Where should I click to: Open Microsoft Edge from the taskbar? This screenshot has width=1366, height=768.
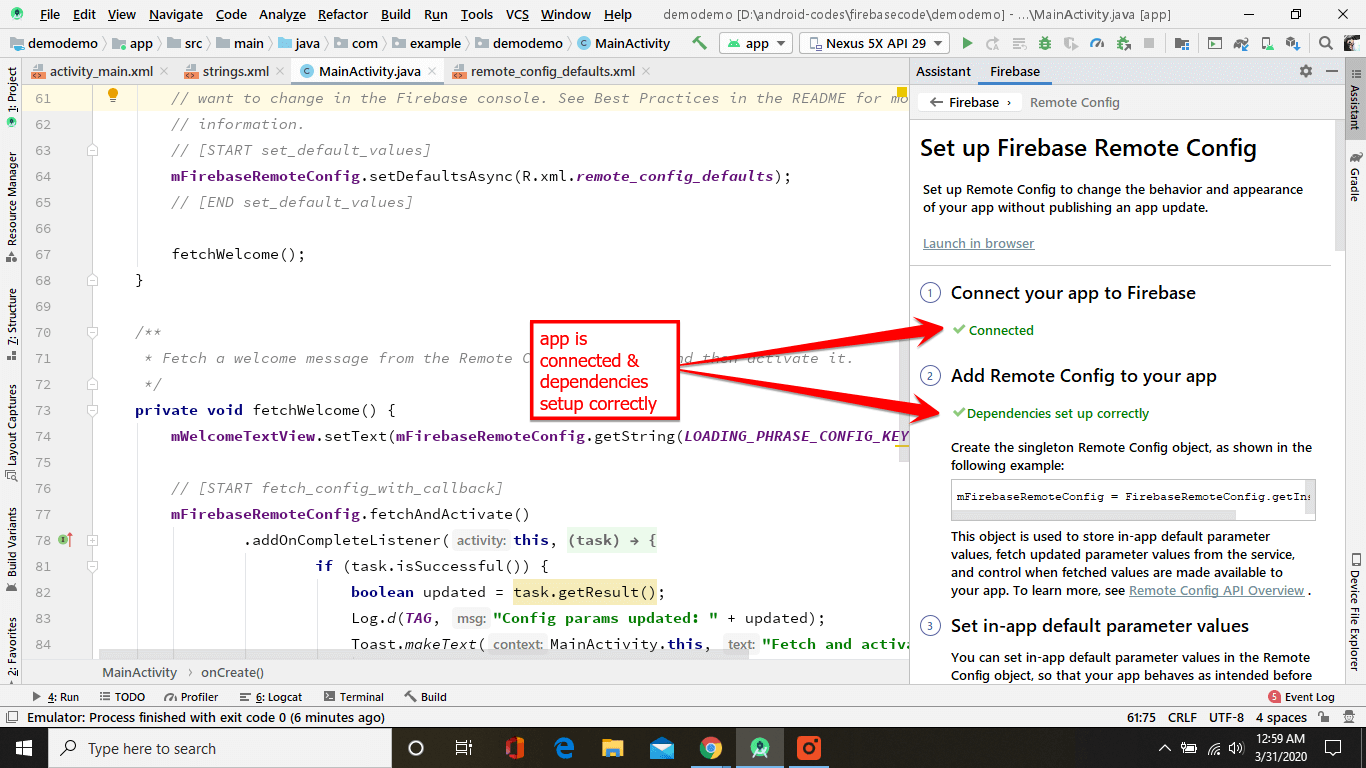point(564,748)
